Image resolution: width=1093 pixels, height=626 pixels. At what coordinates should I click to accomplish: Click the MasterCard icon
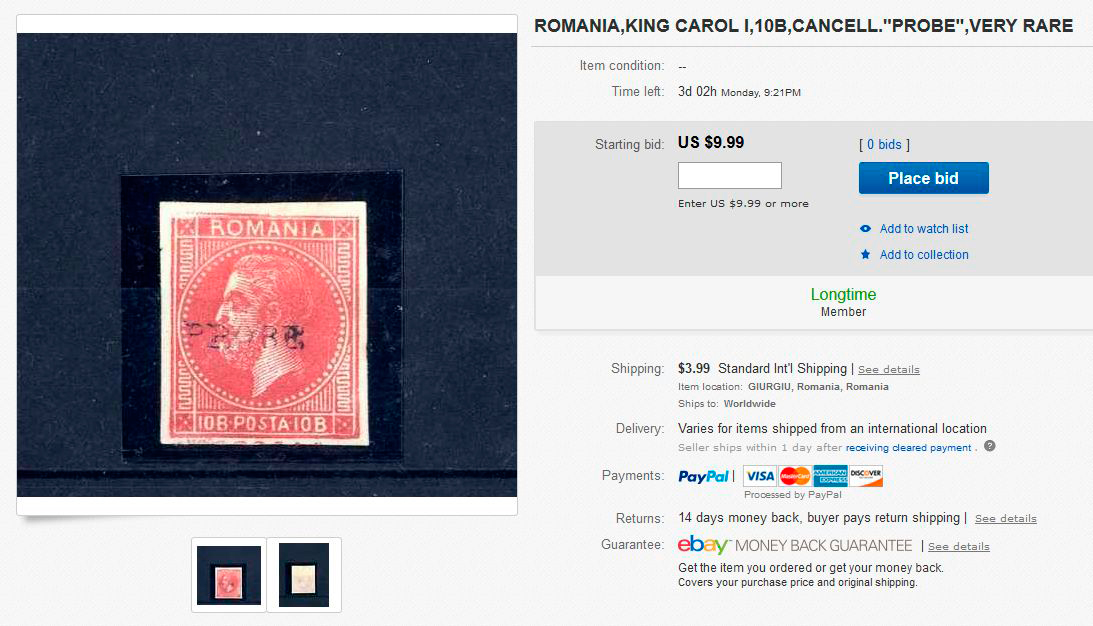(795, 475)
